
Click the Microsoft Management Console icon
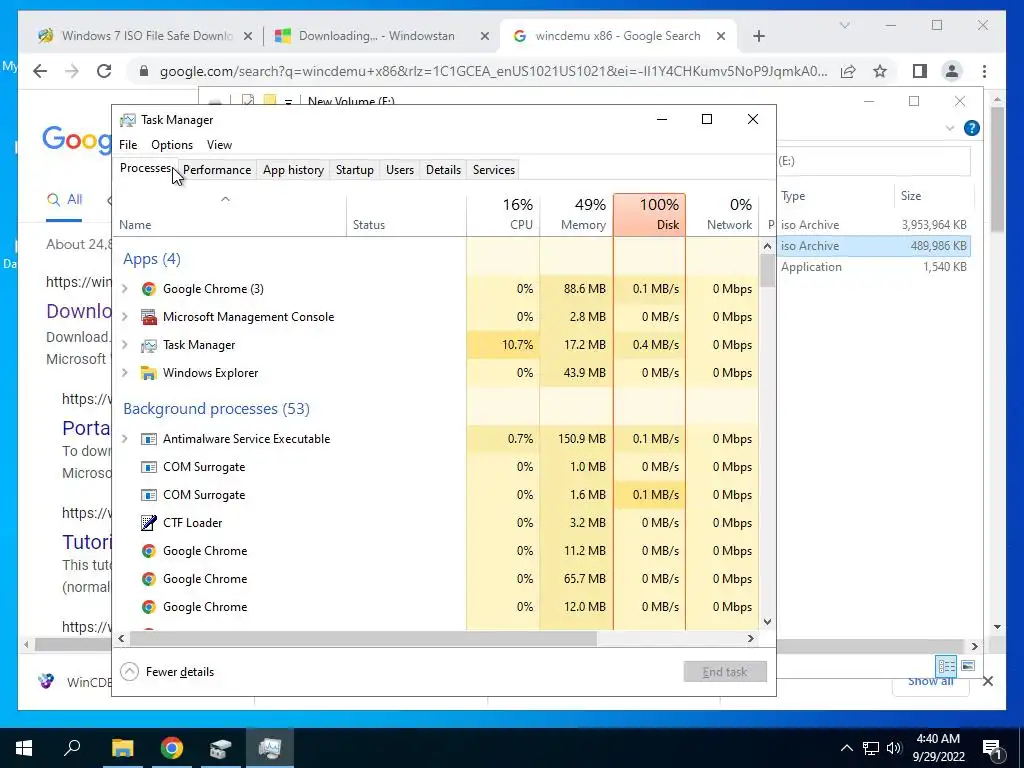click(149, 317)
